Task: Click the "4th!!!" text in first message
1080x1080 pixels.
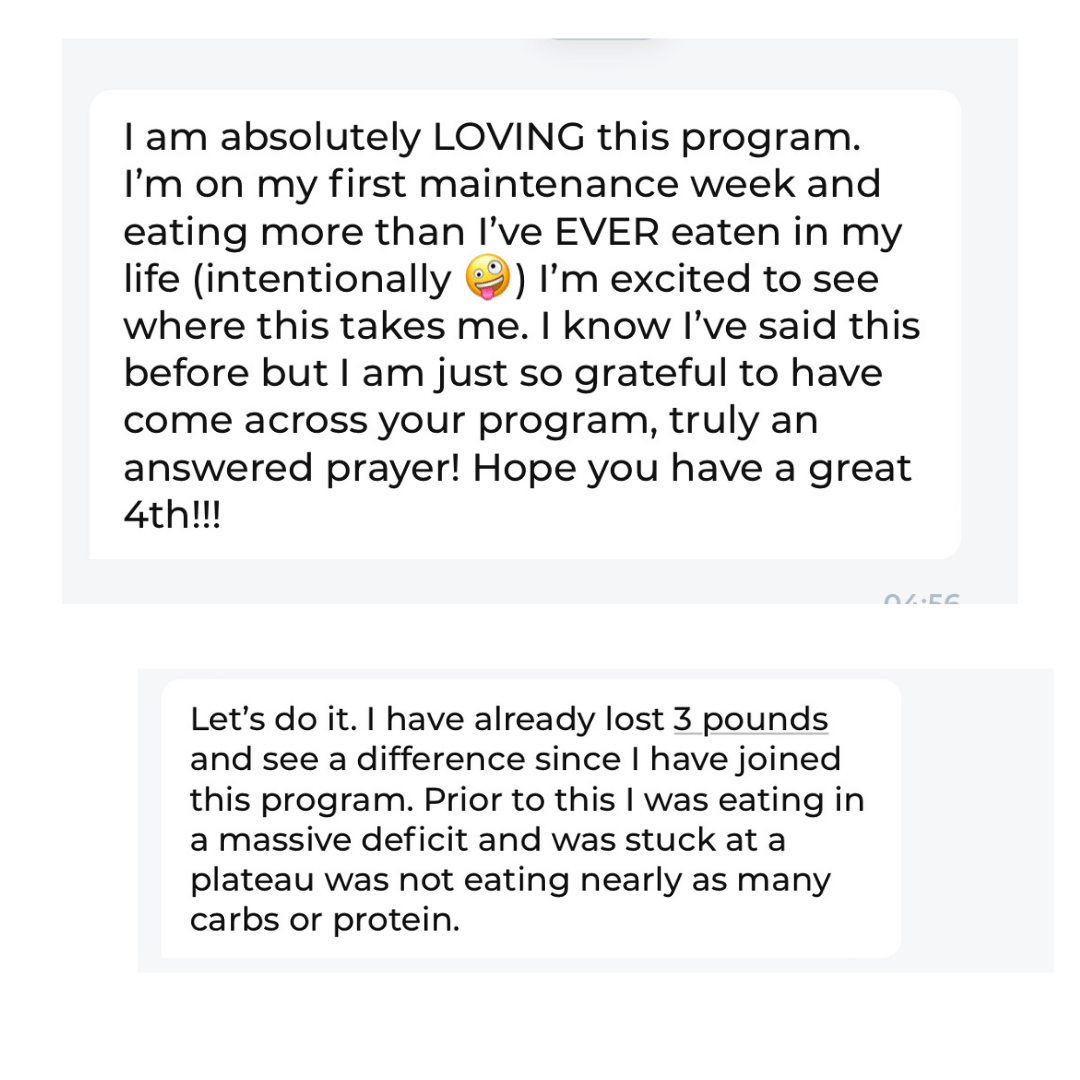Action: [171, 516]
